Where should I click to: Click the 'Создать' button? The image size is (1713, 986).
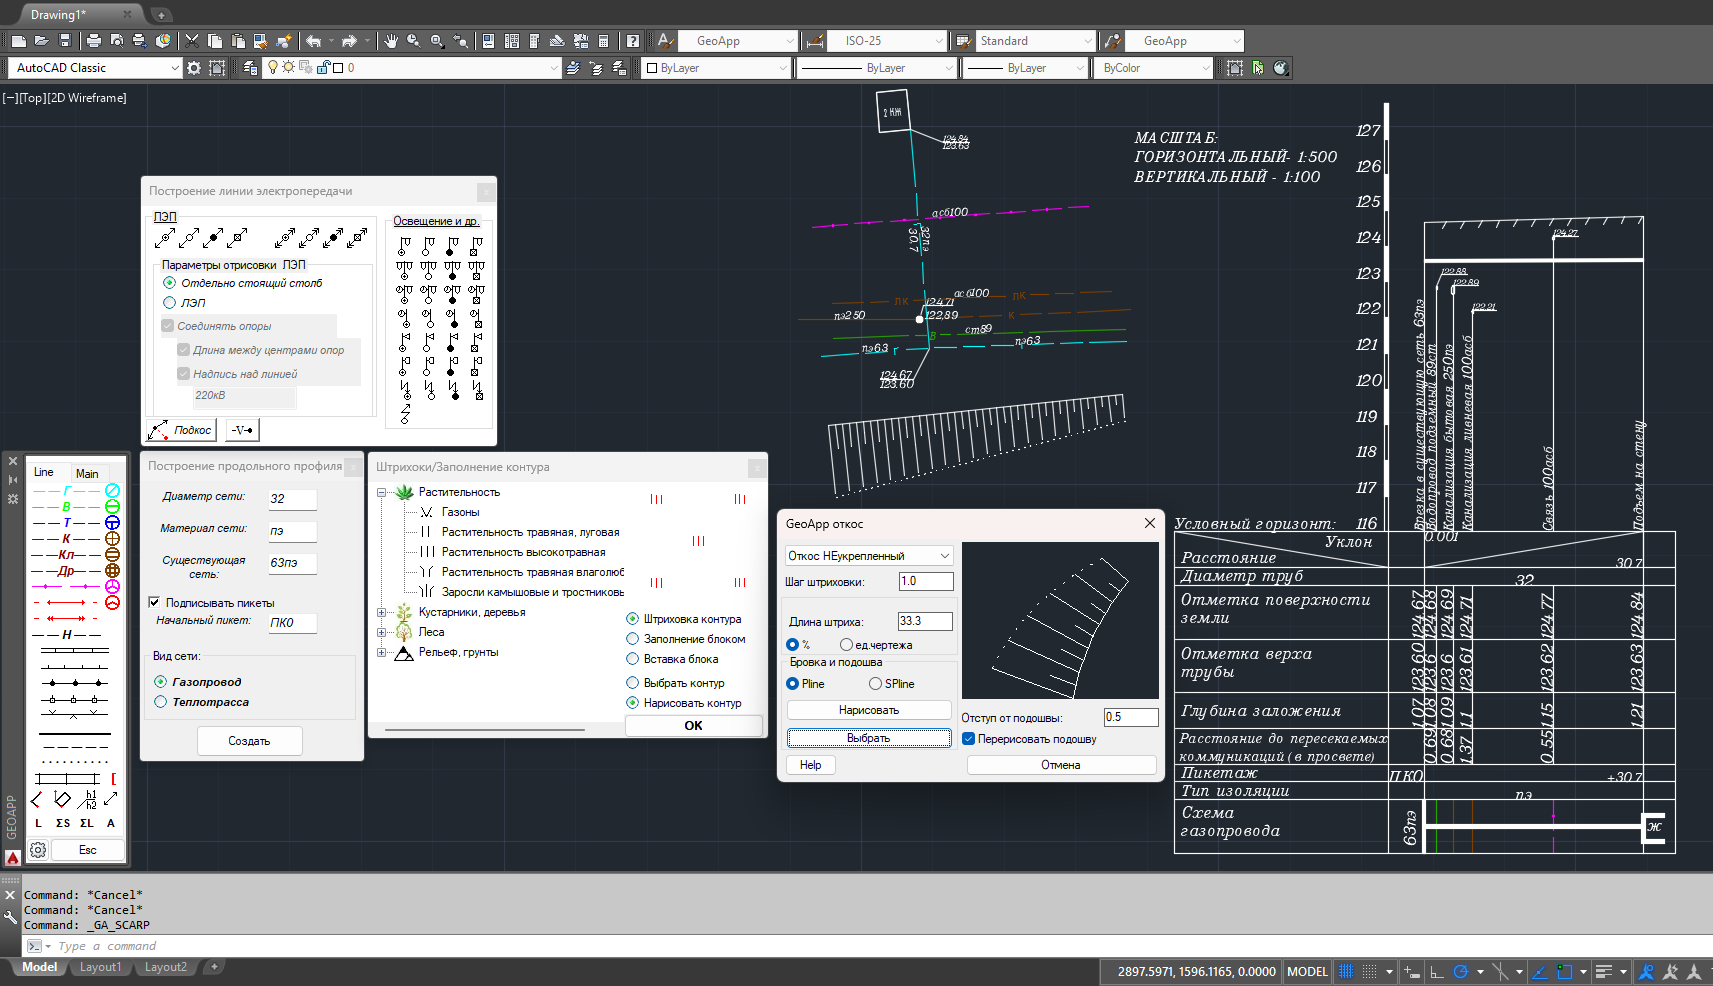[x=249, y=741]
